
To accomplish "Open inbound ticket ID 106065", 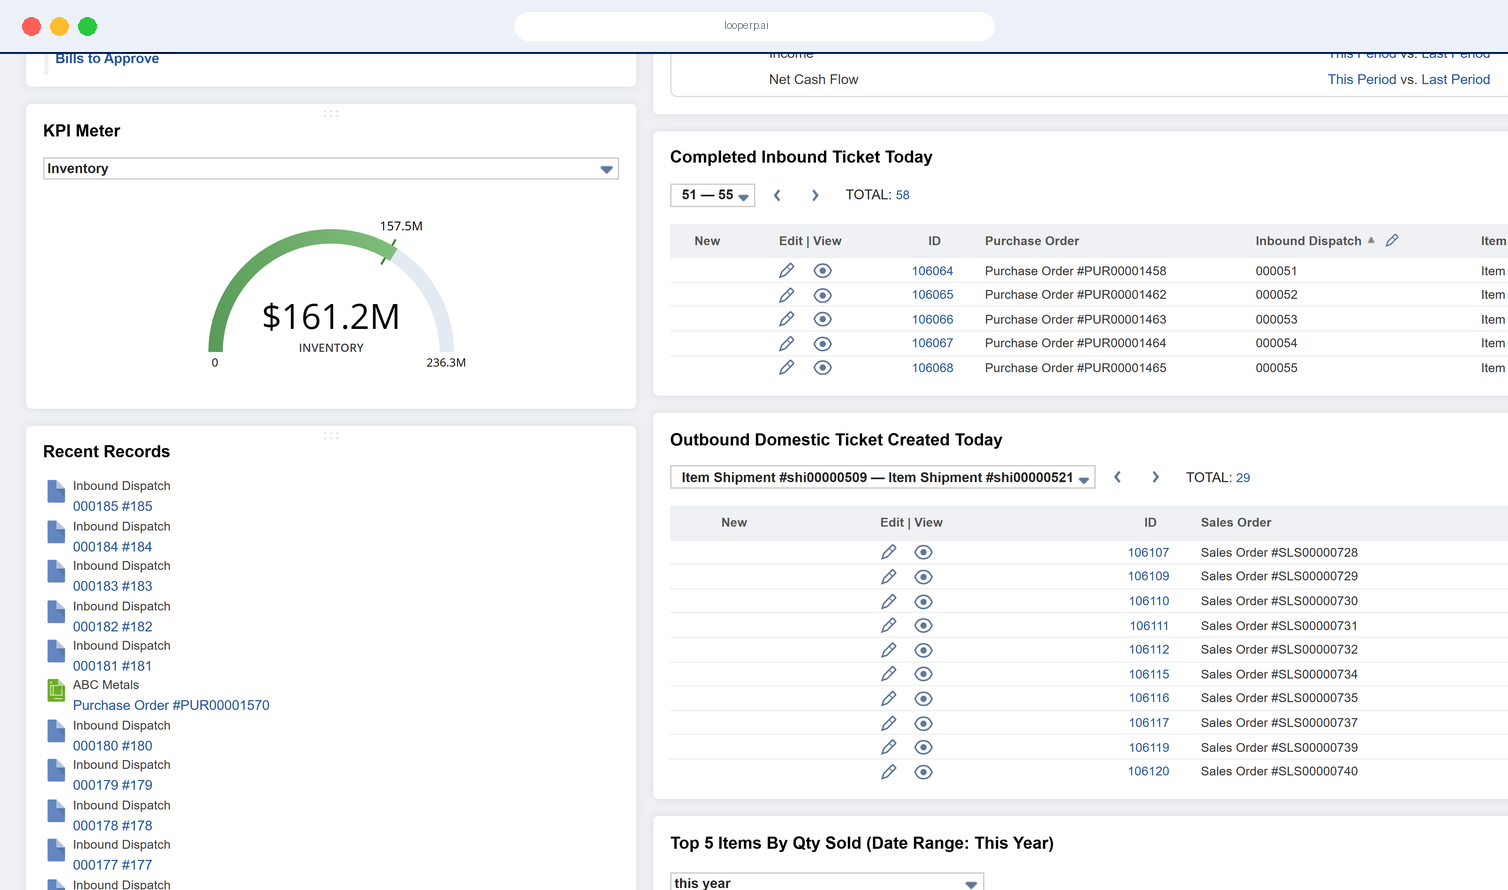I will (x=932, y=295).
